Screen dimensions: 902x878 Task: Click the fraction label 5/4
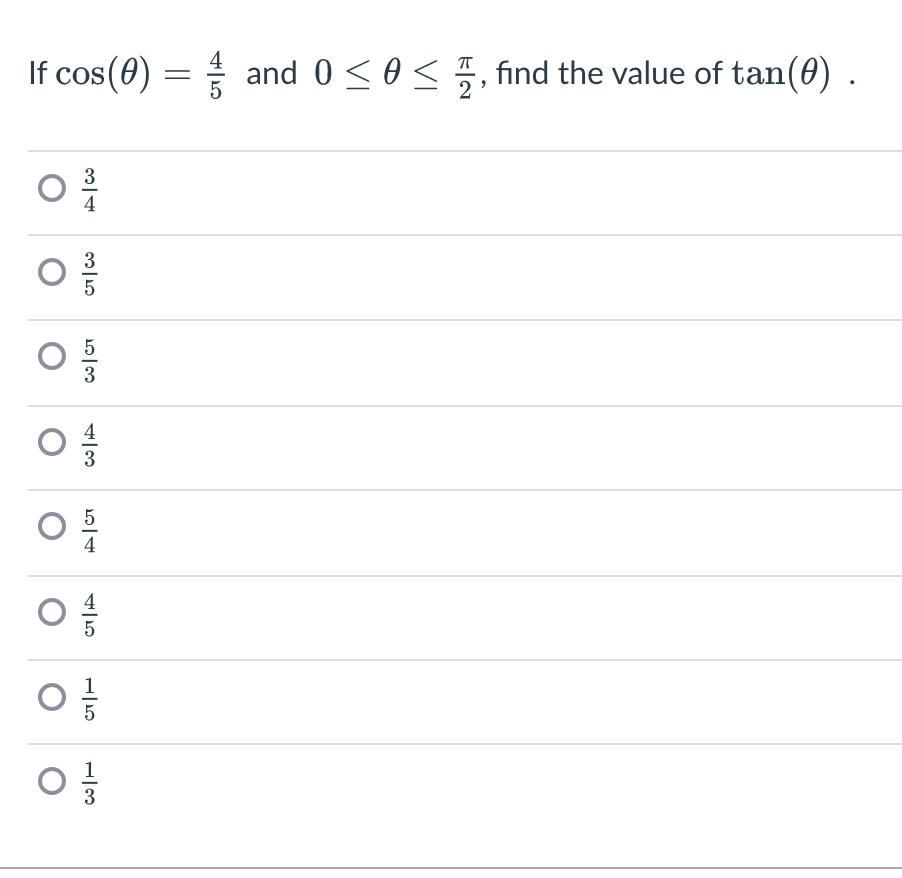click(89, 527)
